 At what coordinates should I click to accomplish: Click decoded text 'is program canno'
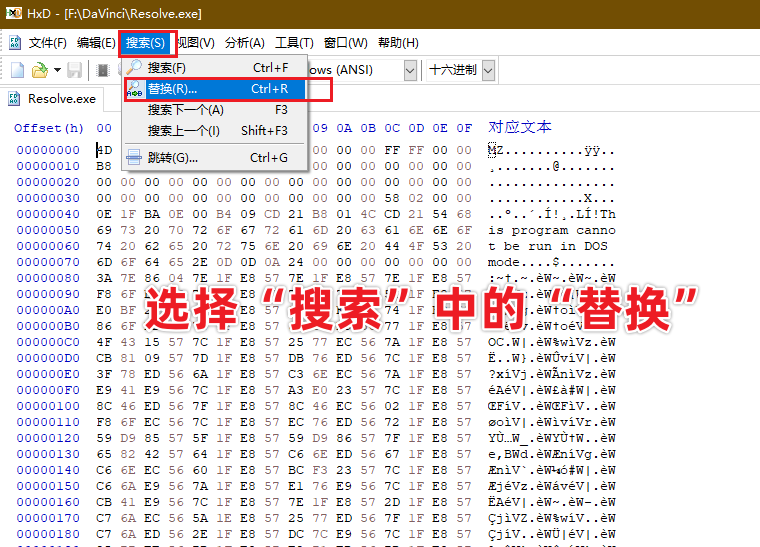tap(552, 230)
